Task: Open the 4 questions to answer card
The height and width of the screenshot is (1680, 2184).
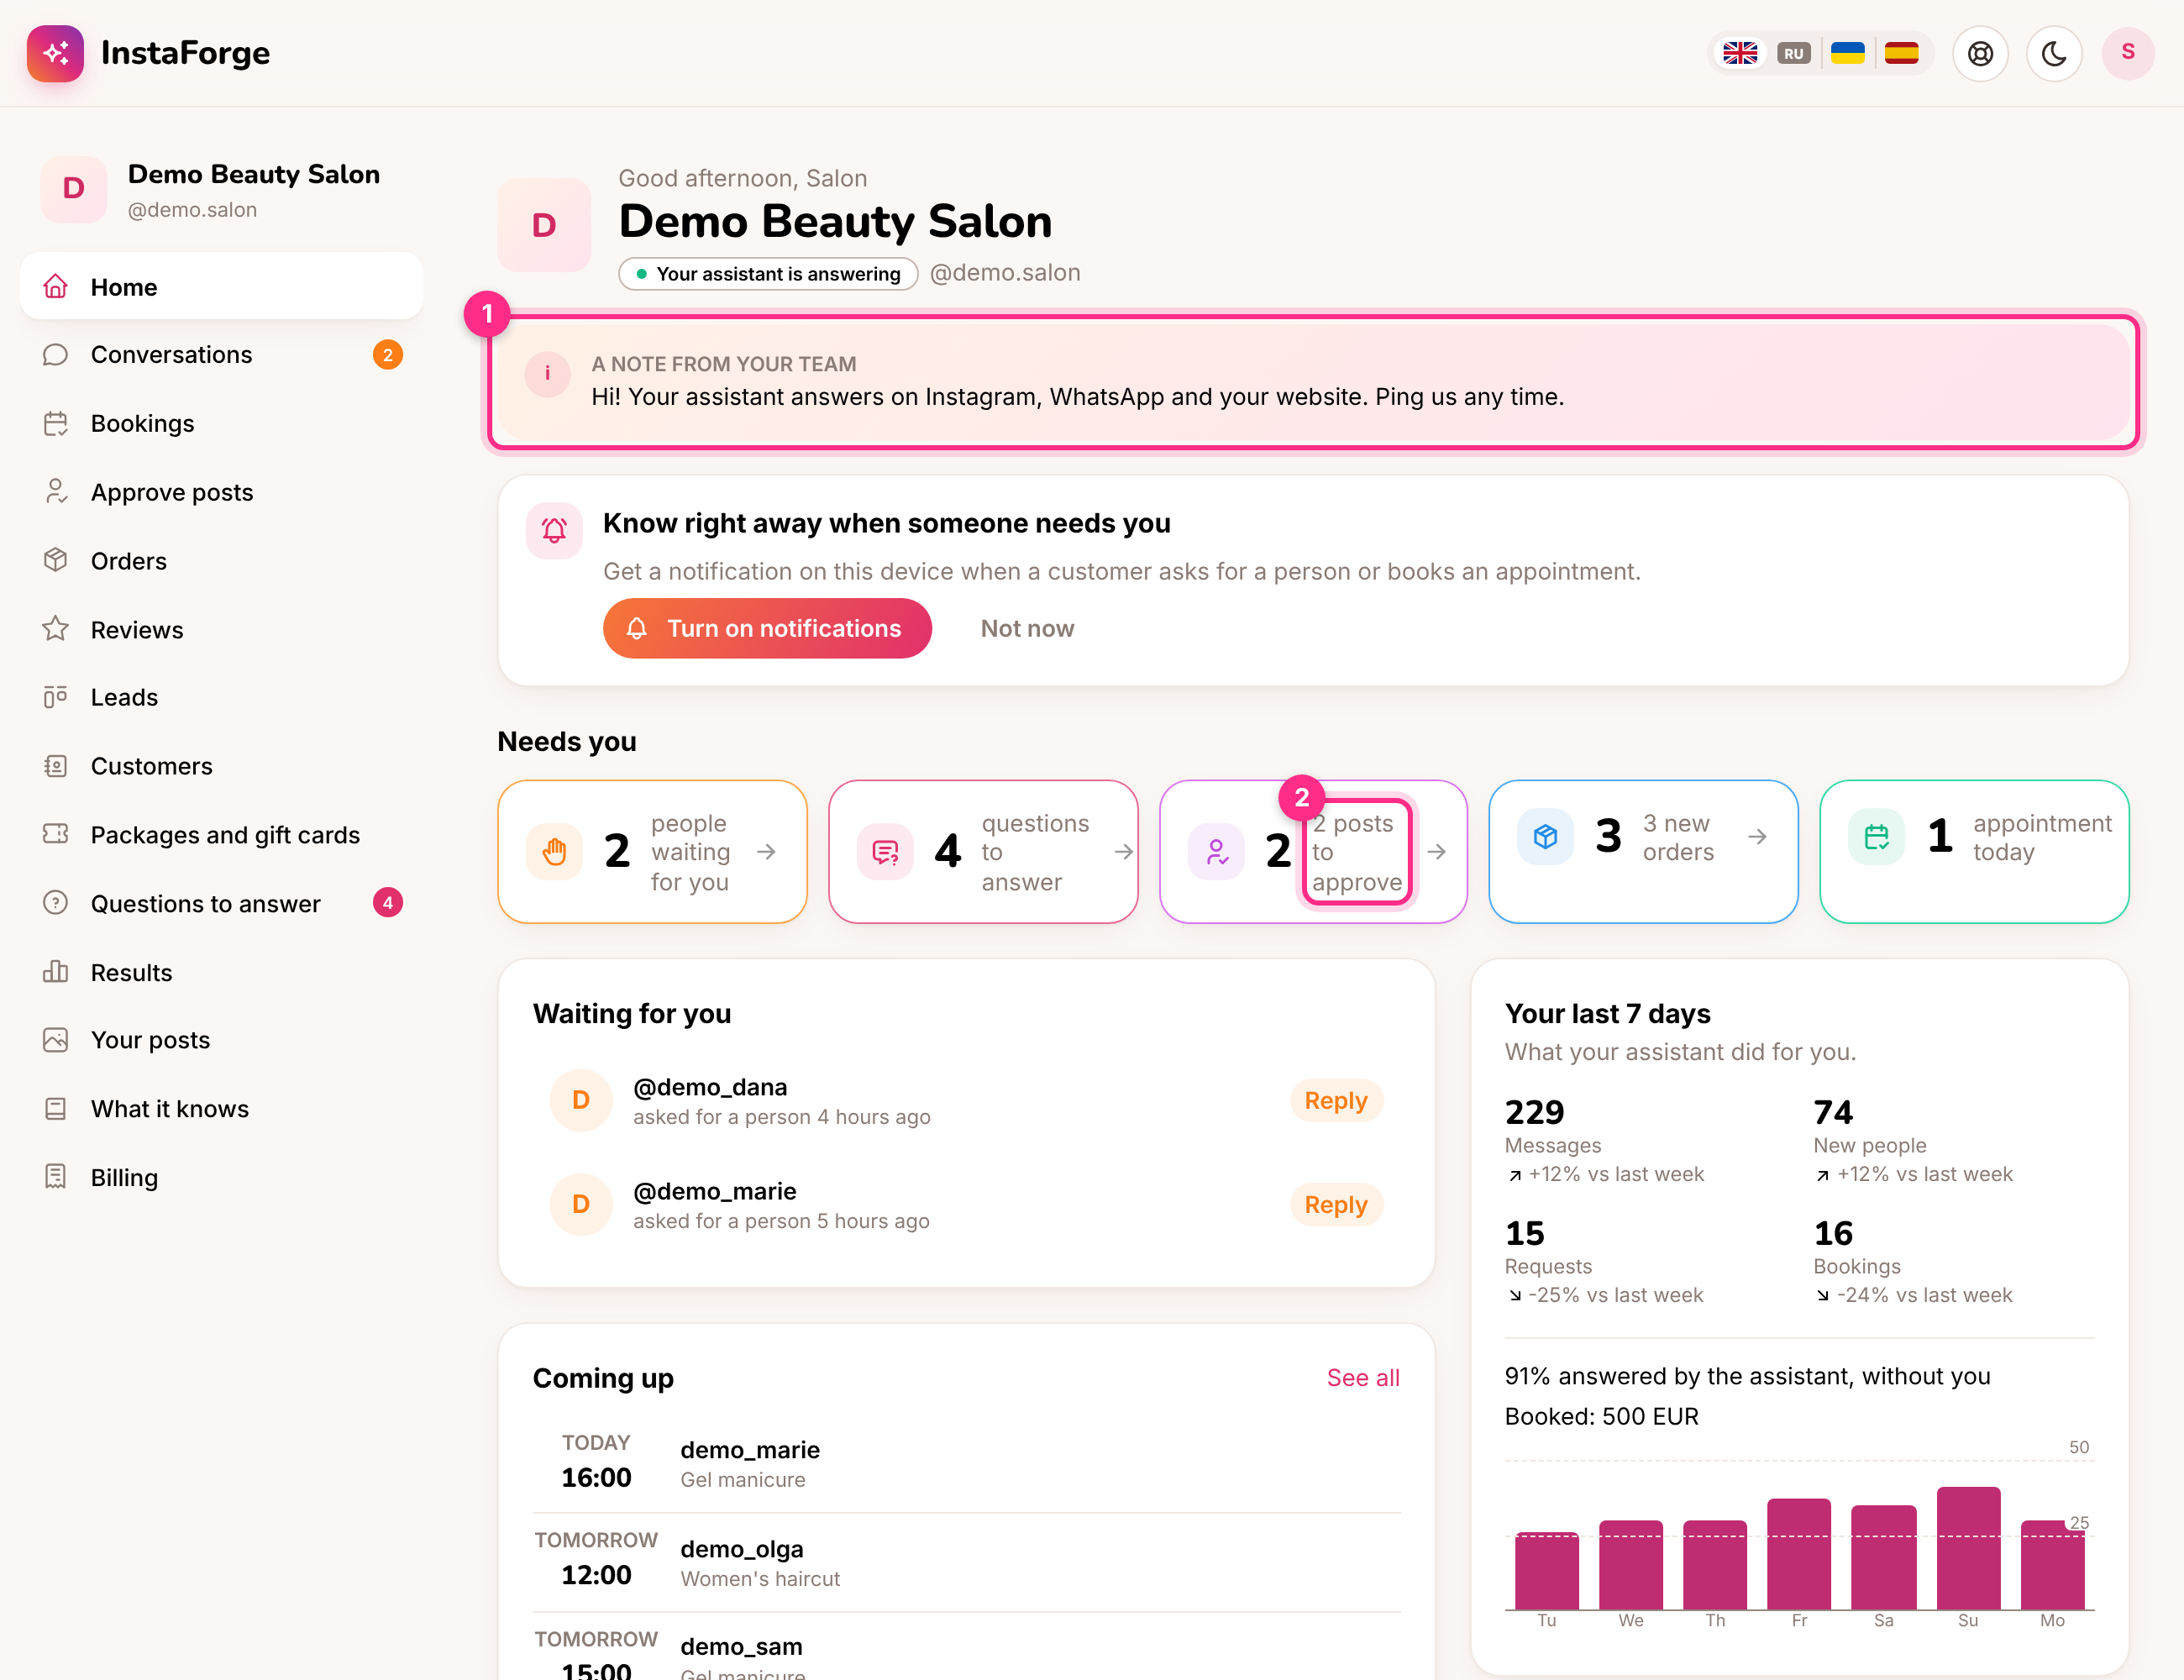Action: coord(983,852)
